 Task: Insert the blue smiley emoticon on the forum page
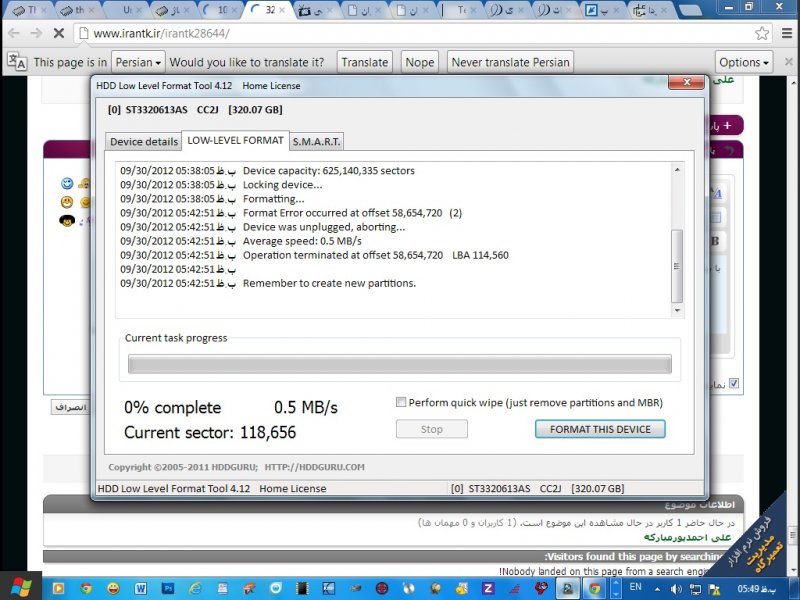click(67, 183)
